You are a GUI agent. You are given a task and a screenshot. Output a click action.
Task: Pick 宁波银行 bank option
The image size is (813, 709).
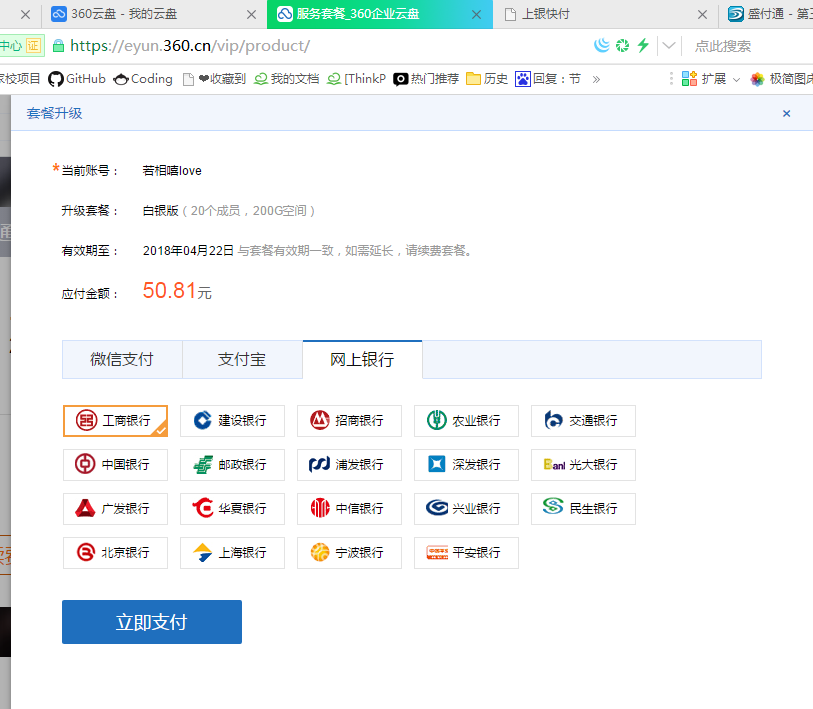tap(349, 553)
